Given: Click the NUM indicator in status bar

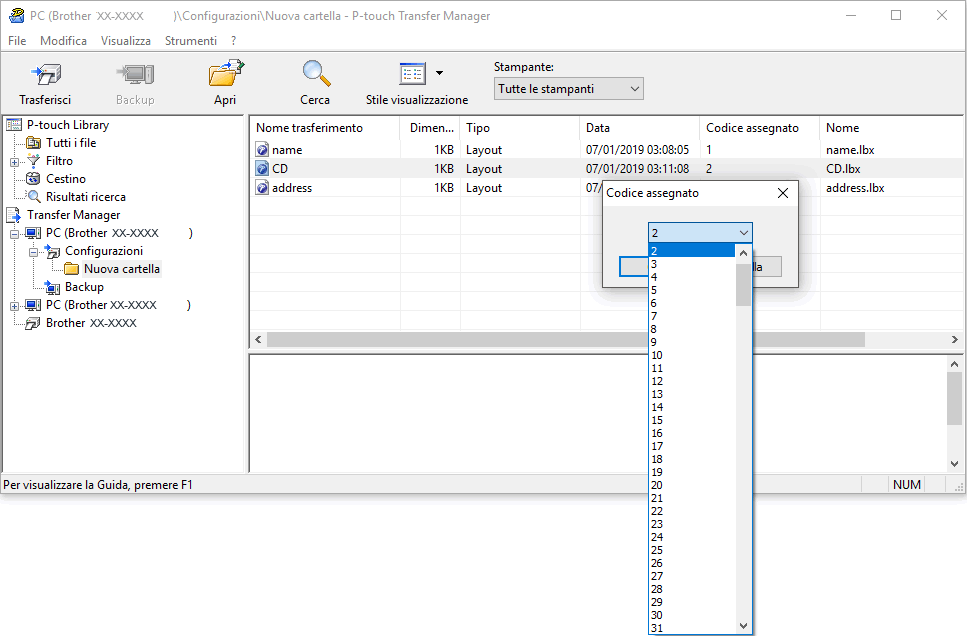Looking at the screenshot, I should 907,485.
